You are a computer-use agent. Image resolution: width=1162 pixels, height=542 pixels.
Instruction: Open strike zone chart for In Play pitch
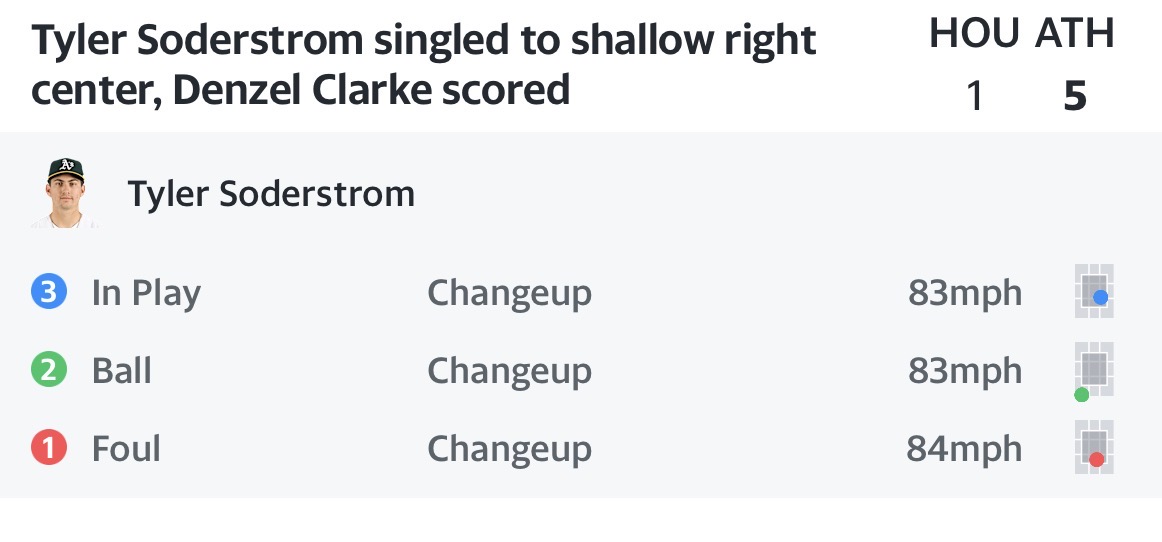[1094, 291]
